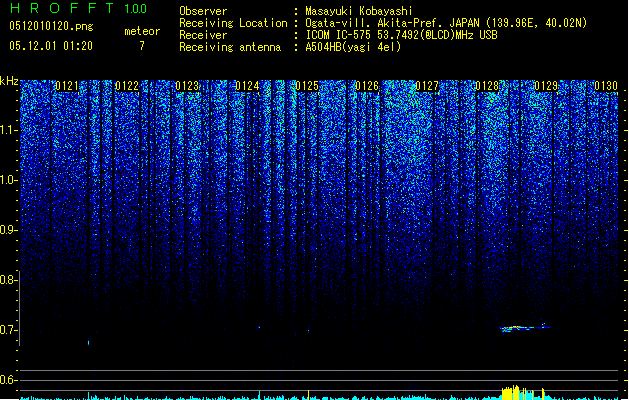
Task: Click the kHz axis unit label
Action: coord(9,81)
